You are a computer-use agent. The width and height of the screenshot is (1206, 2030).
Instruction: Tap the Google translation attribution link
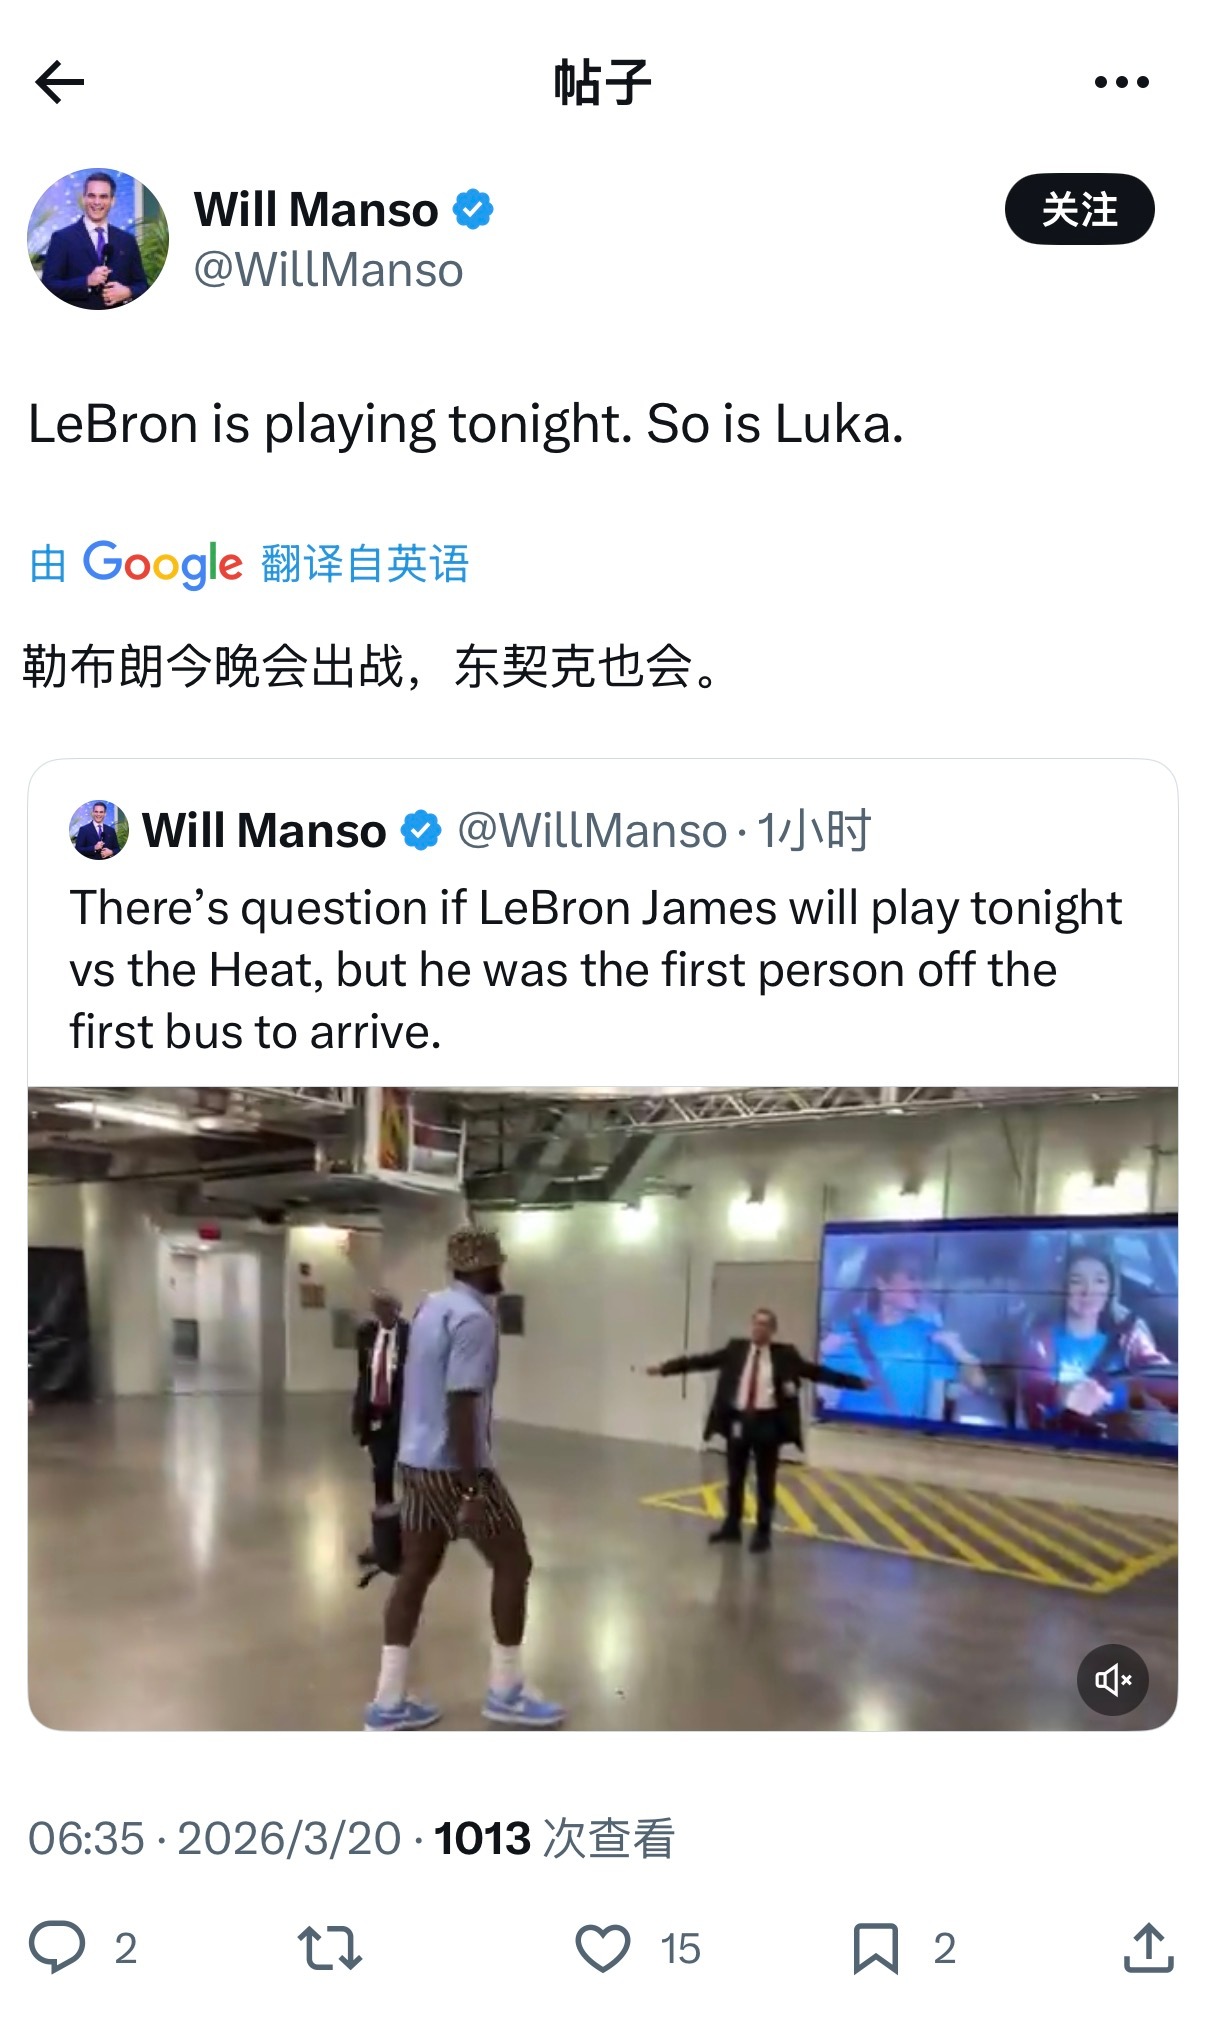249,564
